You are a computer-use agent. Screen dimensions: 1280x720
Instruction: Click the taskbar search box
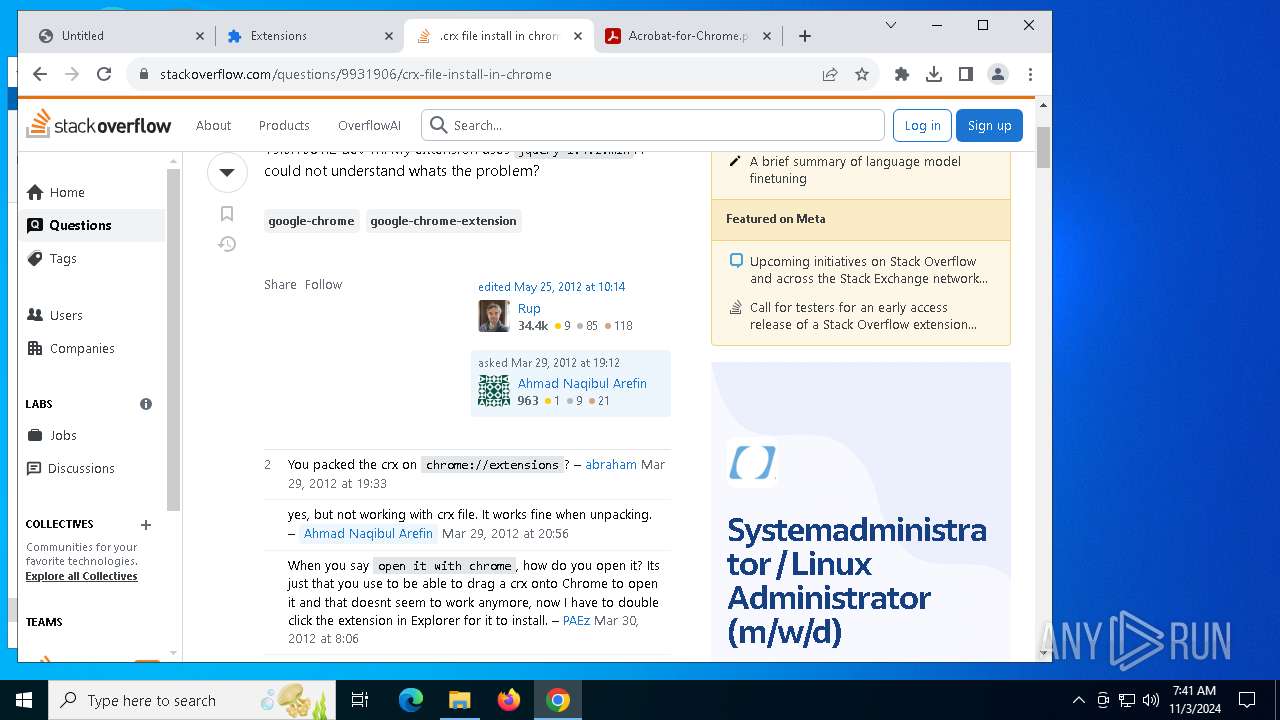192,700
